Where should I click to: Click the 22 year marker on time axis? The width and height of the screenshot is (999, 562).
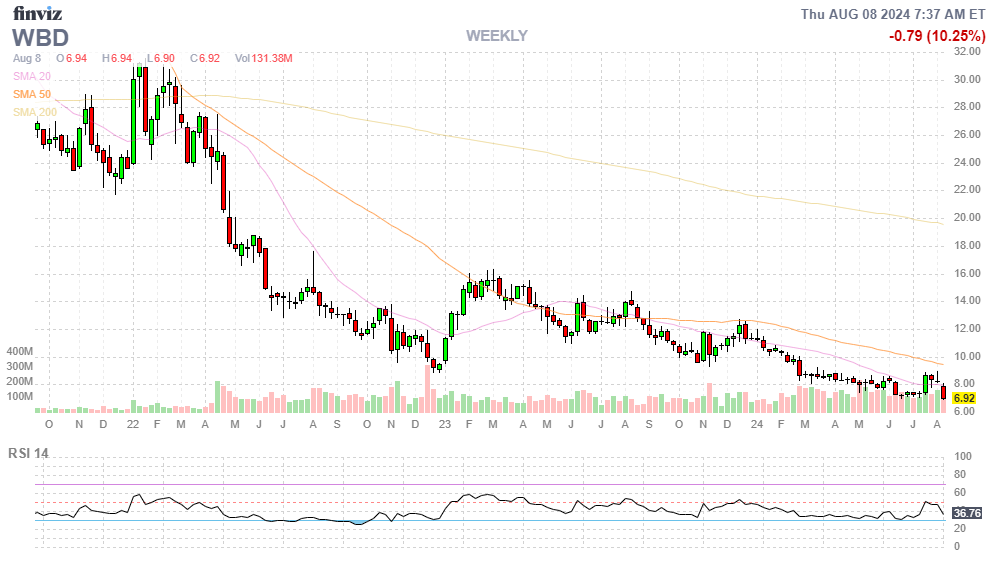coord(133,424)
